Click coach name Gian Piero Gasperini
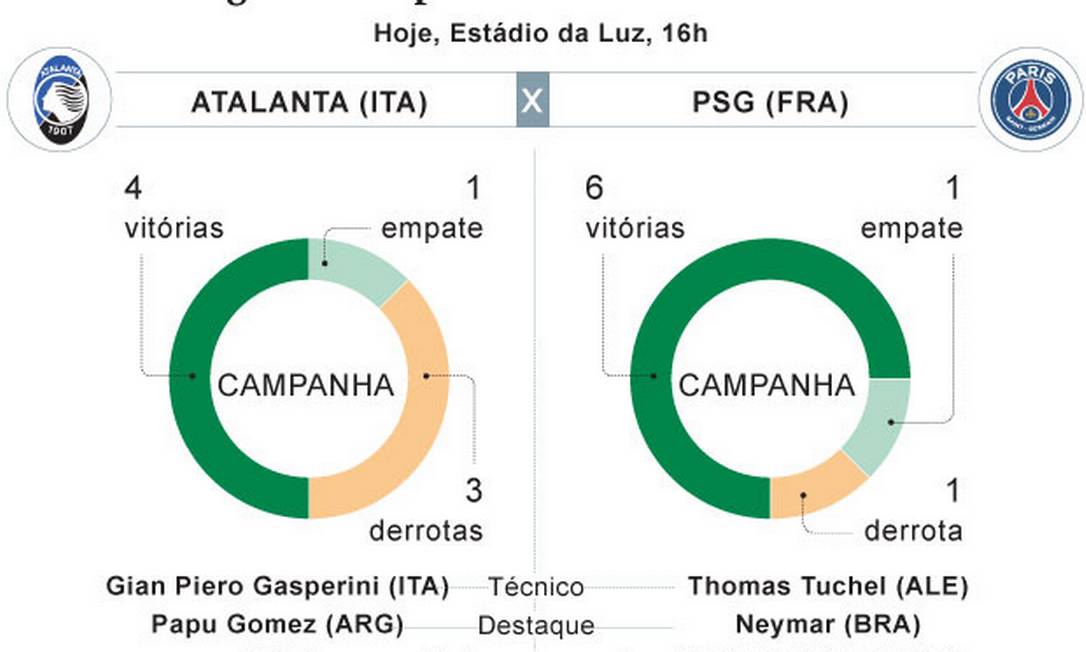The height and width of the screenshot is (652, 1086). point(277,586)
